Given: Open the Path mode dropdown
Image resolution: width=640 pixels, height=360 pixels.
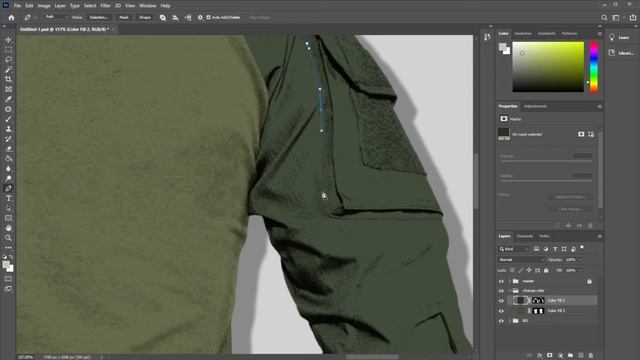Looking at the screenshot, I should tap(56, 17).
